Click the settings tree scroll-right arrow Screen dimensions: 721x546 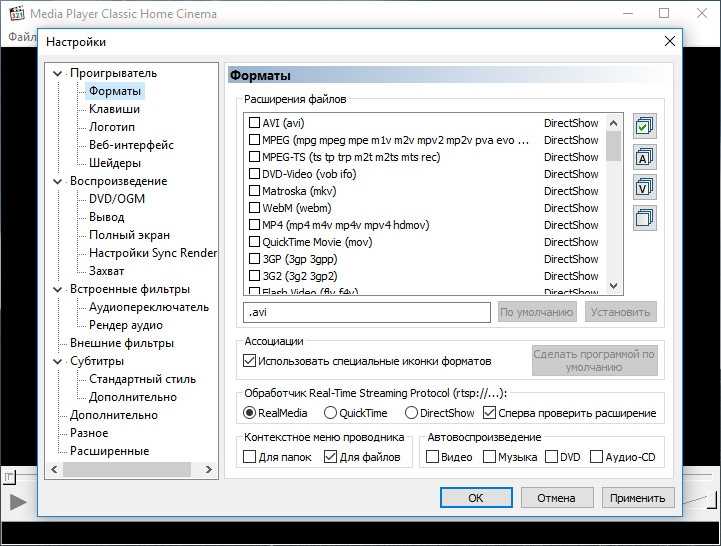point(209,470)
